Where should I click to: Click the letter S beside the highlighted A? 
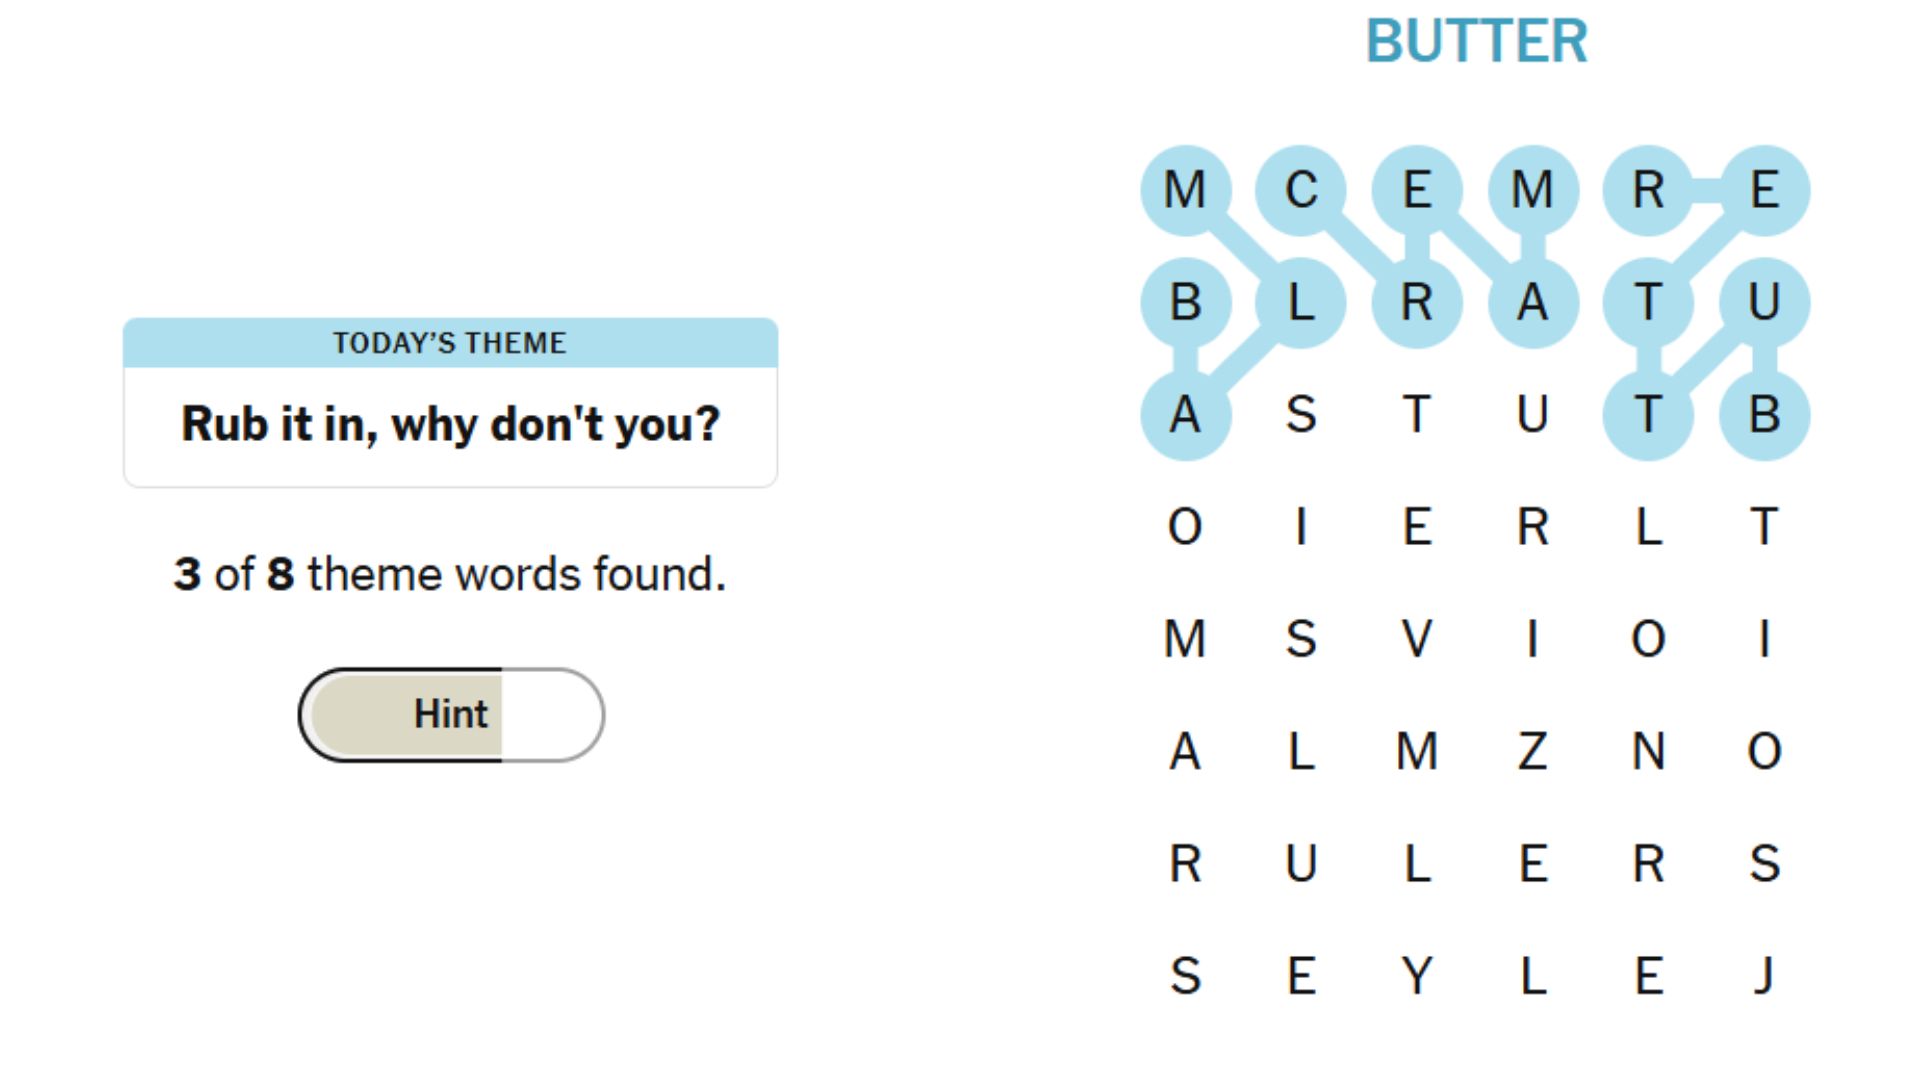click(1301, 417)
